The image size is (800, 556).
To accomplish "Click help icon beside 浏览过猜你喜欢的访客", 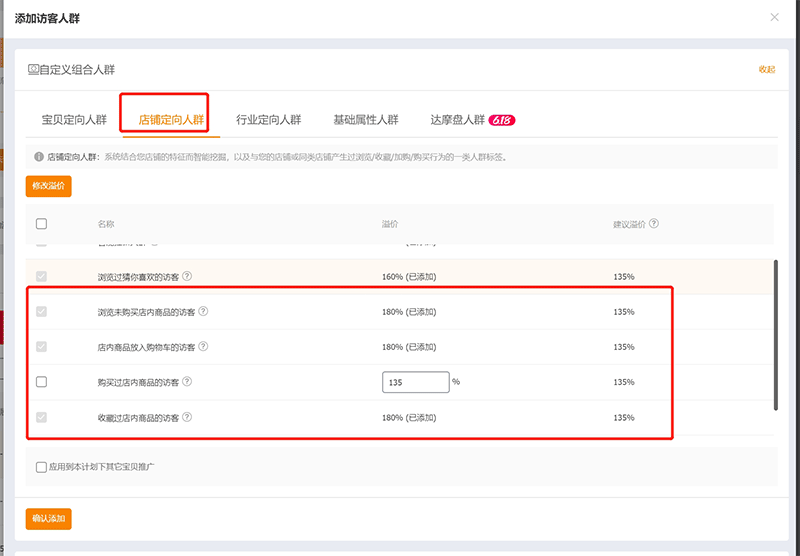I will [187, 276].
